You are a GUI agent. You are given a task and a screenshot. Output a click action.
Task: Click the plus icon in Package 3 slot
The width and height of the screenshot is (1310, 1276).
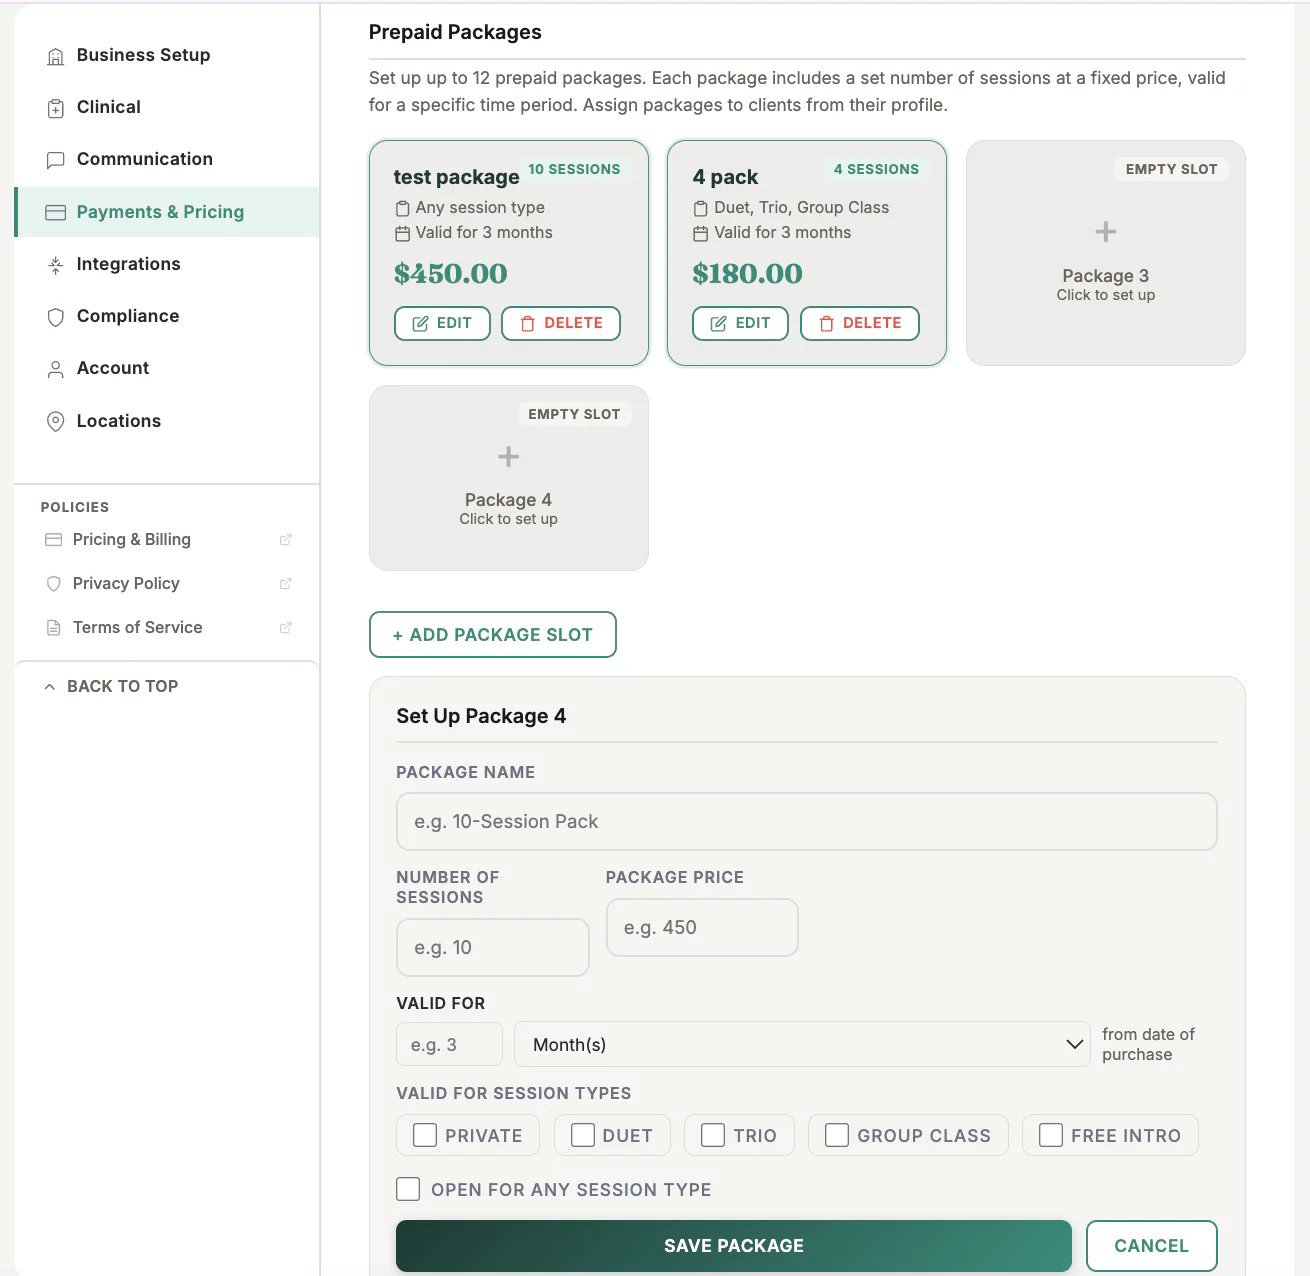[1106, 232]
